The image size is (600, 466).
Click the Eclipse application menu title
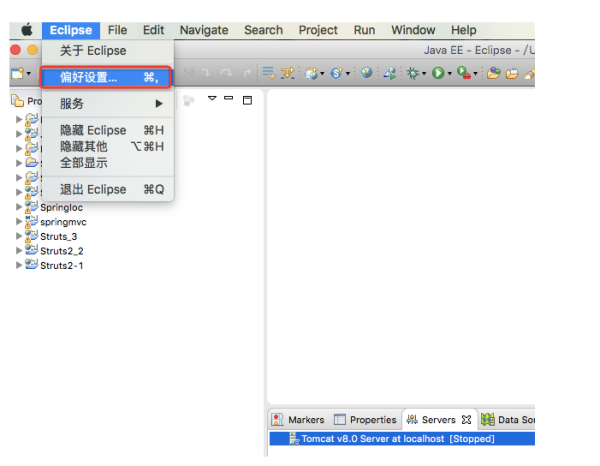(x=71, y=30)
